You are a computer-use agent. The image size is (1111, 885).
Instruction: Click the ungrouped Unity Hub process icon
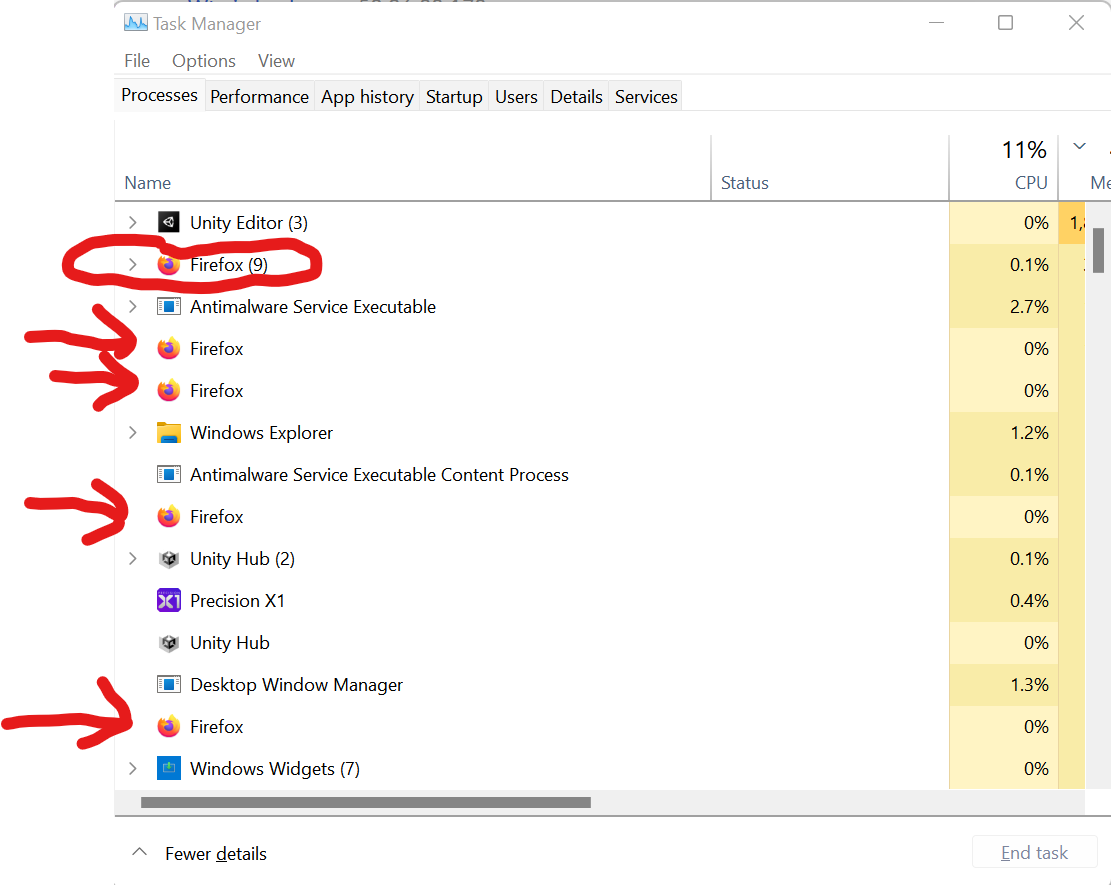169,643
